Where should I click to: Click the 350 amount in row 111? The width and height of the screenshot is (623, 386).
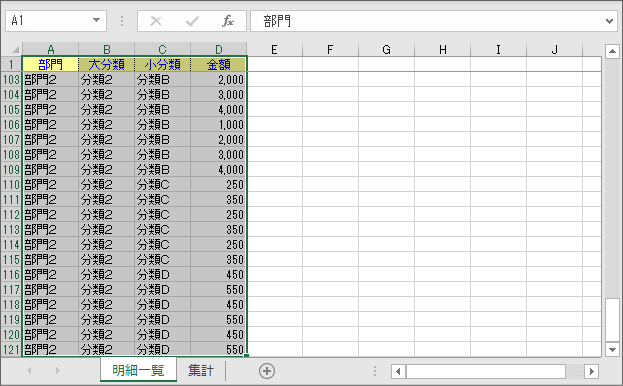click(219, 199)
